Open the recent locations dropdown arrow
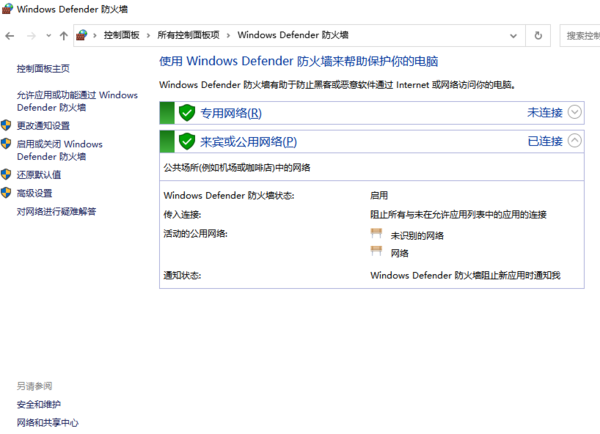The height and width of the screenshot is (434, 600). 49,35
